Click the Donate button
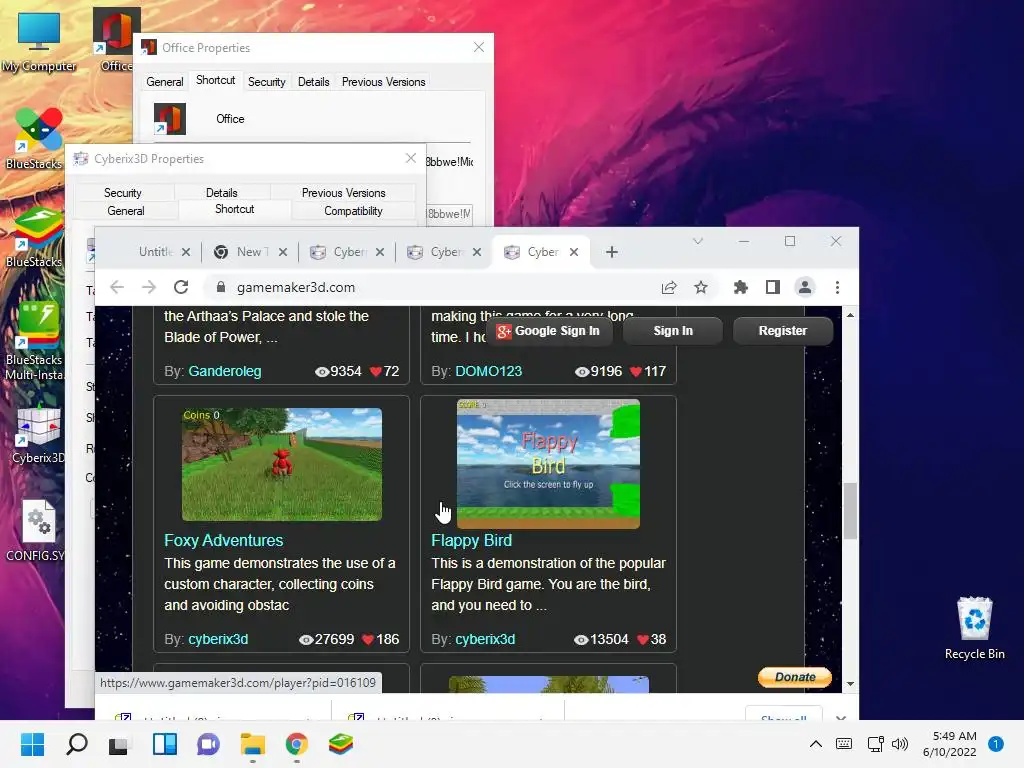This screenshot has height=768, width=1024. click(795, 677)
